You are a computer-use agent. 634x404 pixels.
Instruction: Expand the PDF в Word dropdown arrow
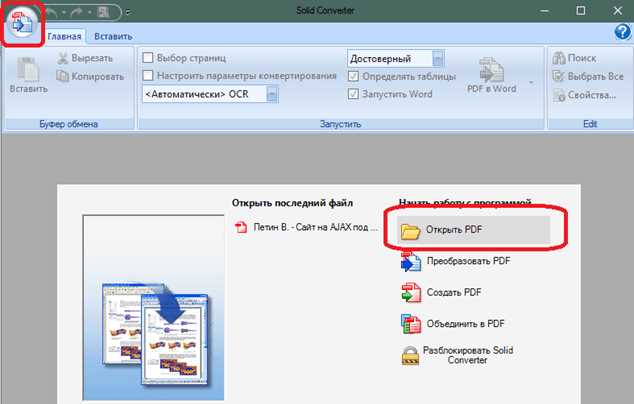pyautogui.click(x=531, y=82)
